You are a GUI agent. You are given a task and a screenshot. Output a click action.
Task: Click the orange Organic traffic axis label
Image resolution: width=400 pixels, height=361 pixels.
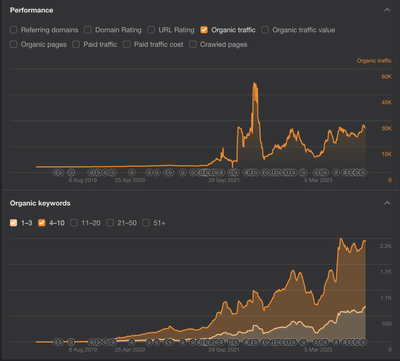click(374, 61)
